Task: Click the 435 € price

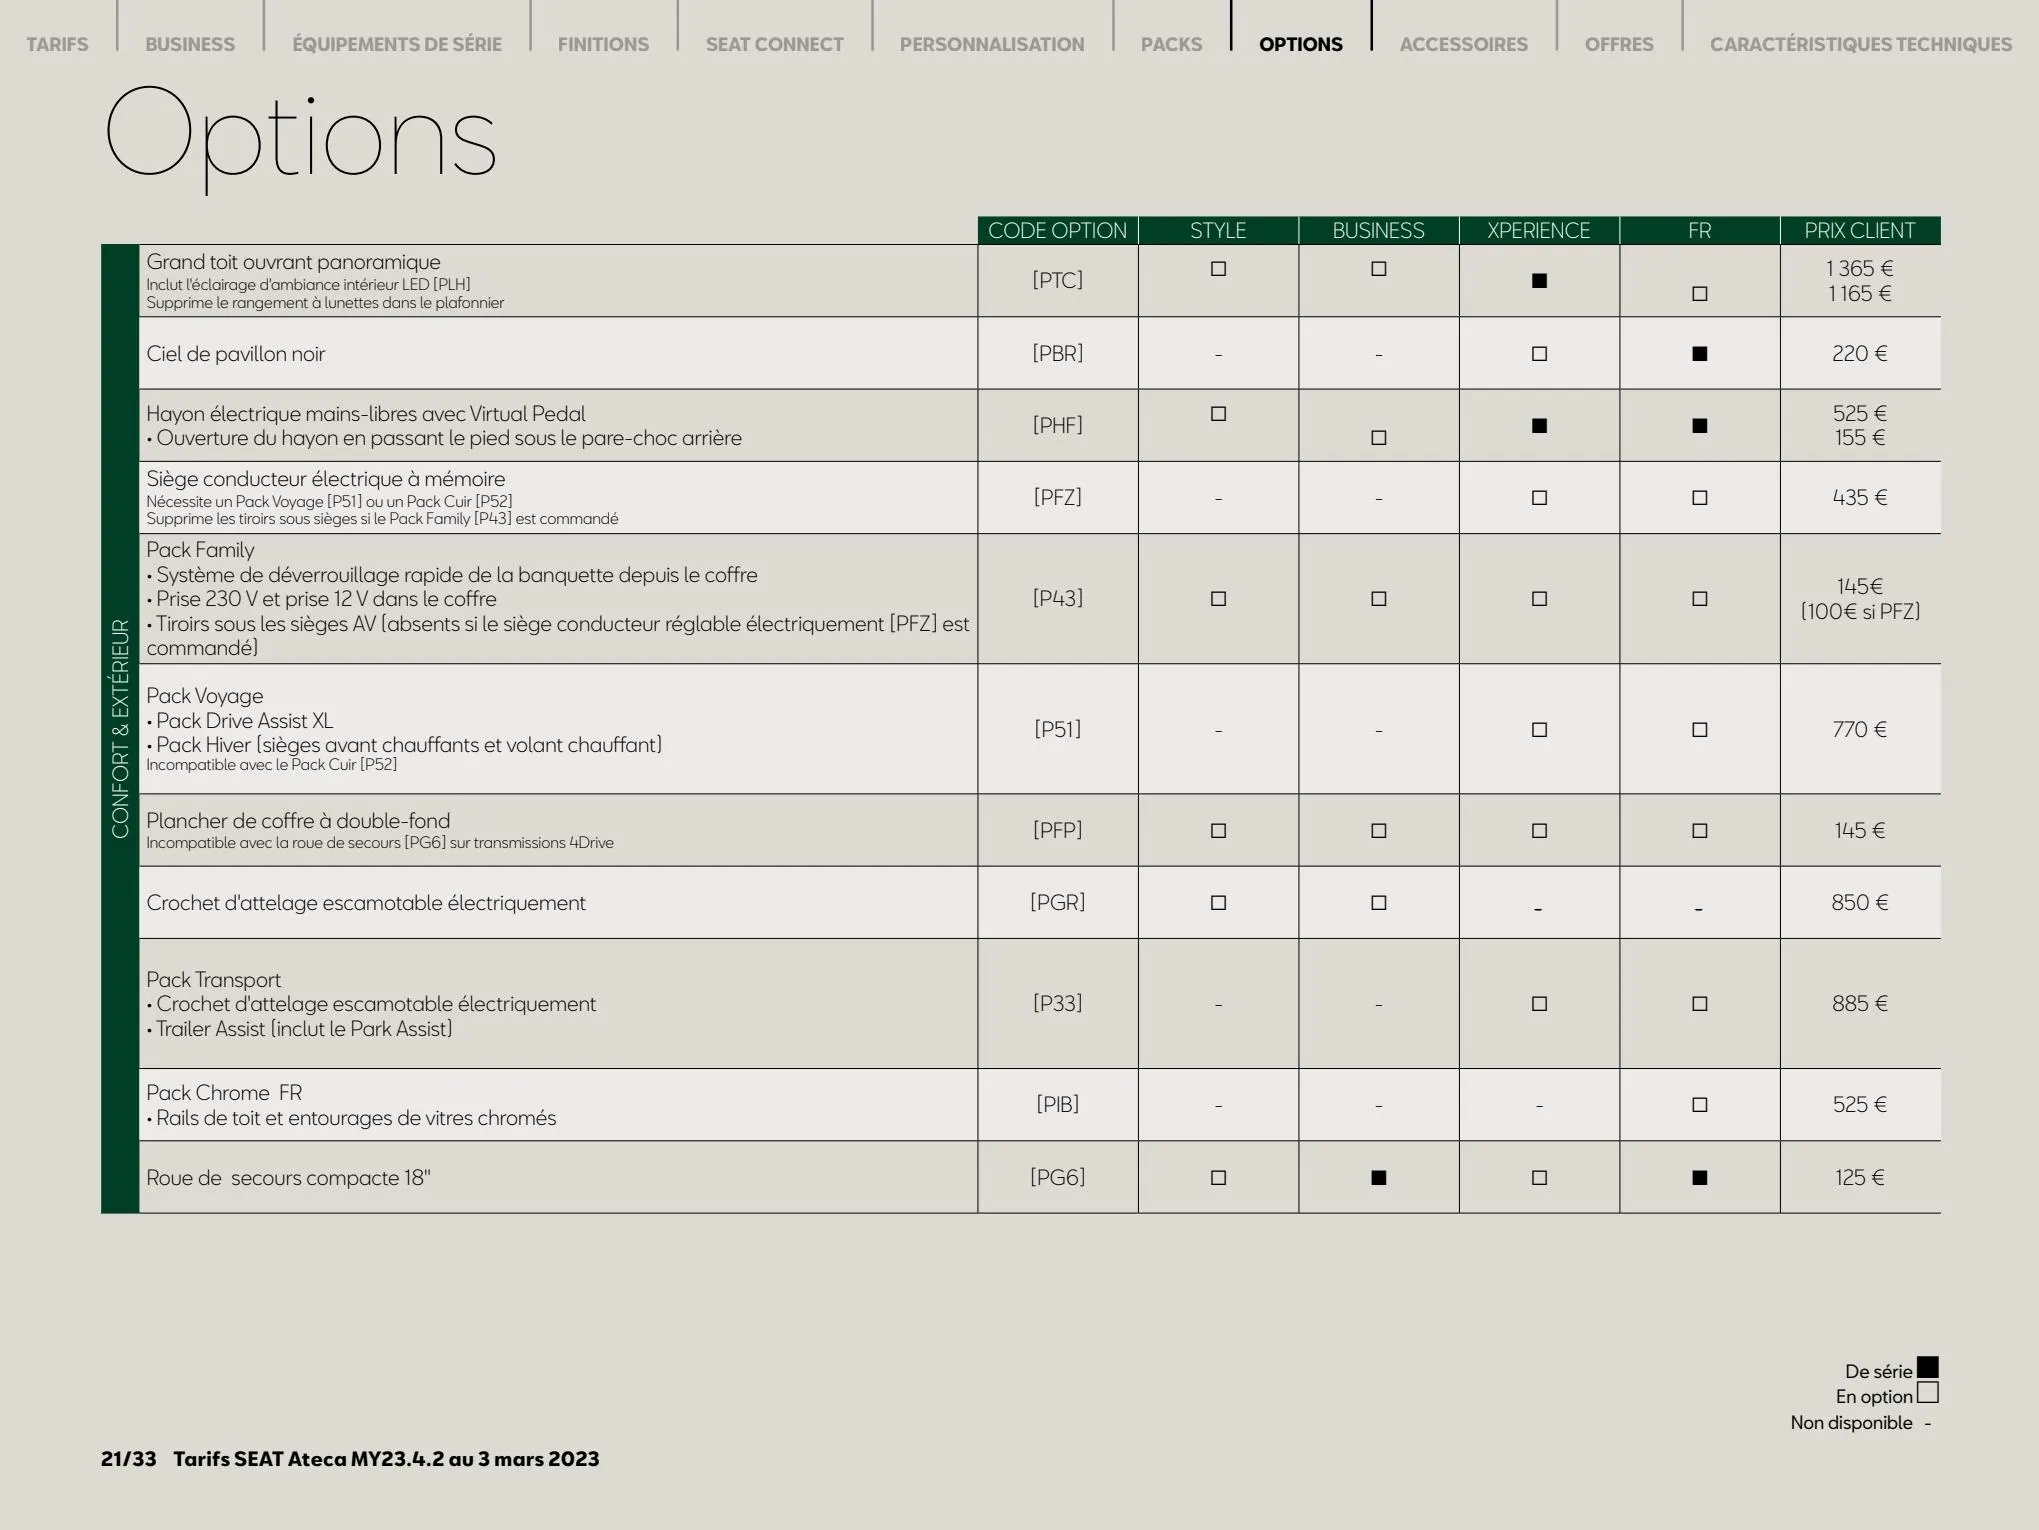Action: click(1860, 498)
